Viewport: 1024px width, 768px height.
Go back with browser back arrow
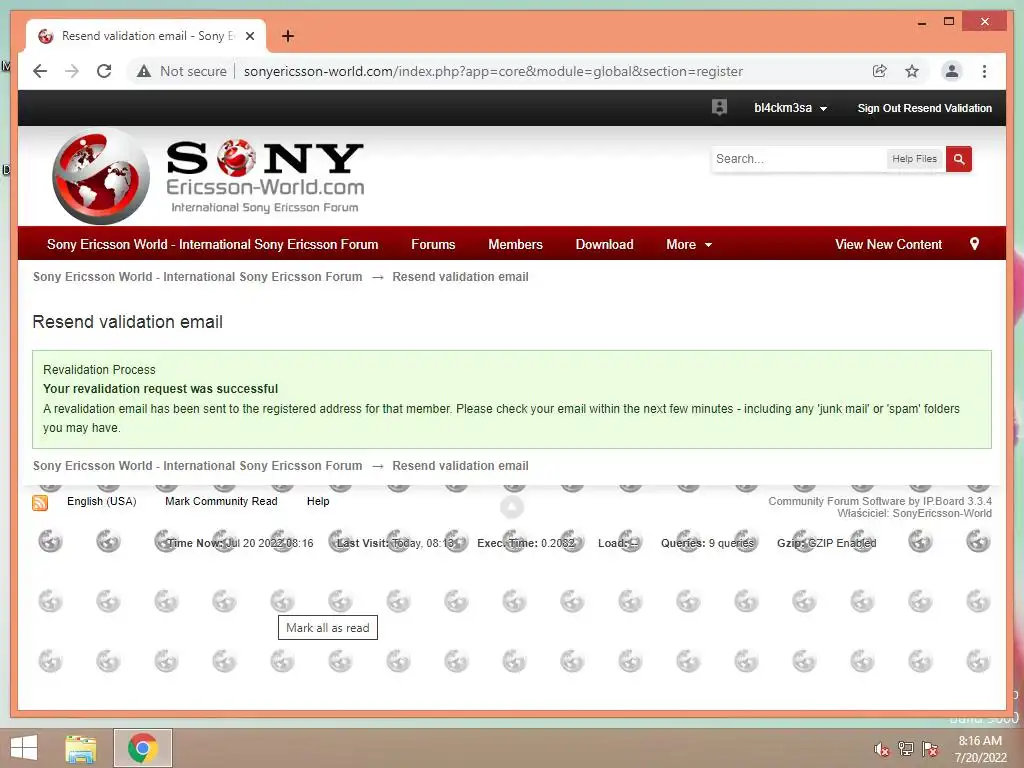click(x=40, y=71)
